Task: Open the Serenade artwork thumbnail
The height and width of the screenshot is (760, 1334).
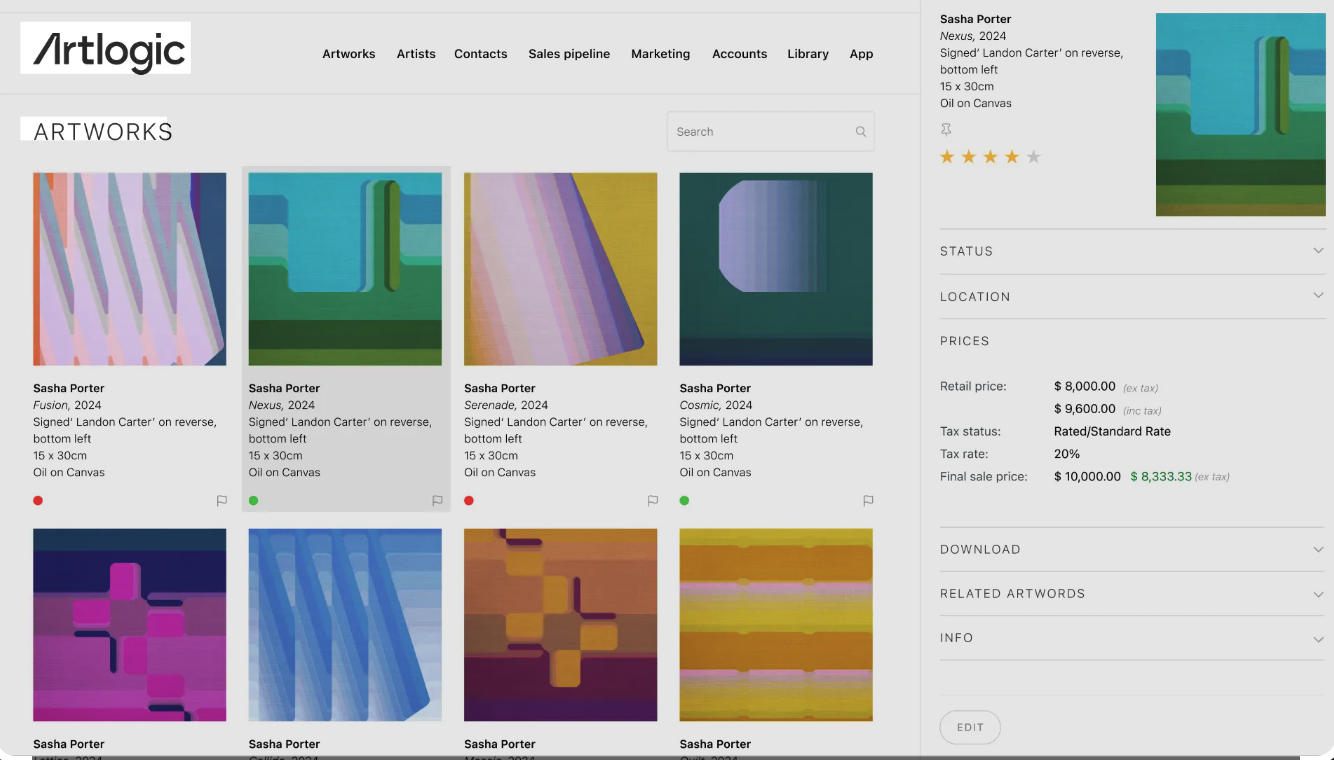Action: 561,269
